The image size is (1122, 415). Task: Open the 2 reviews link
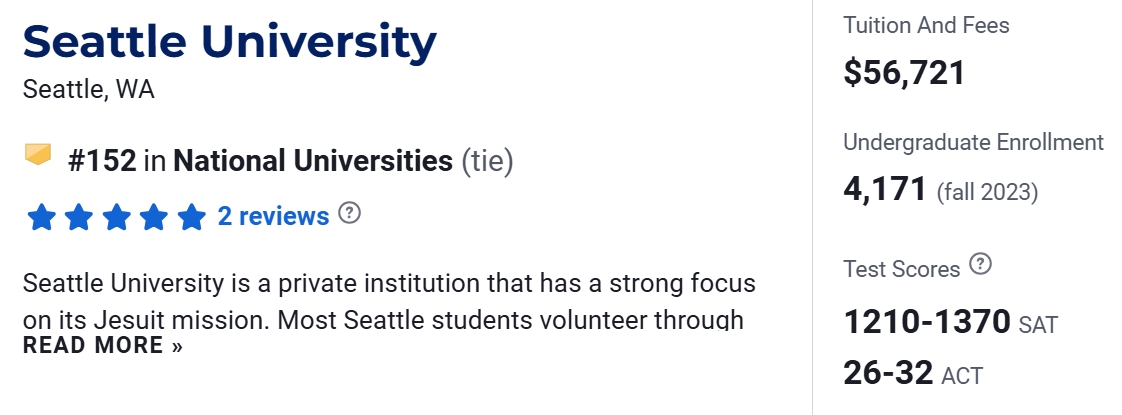click(273, 216)
